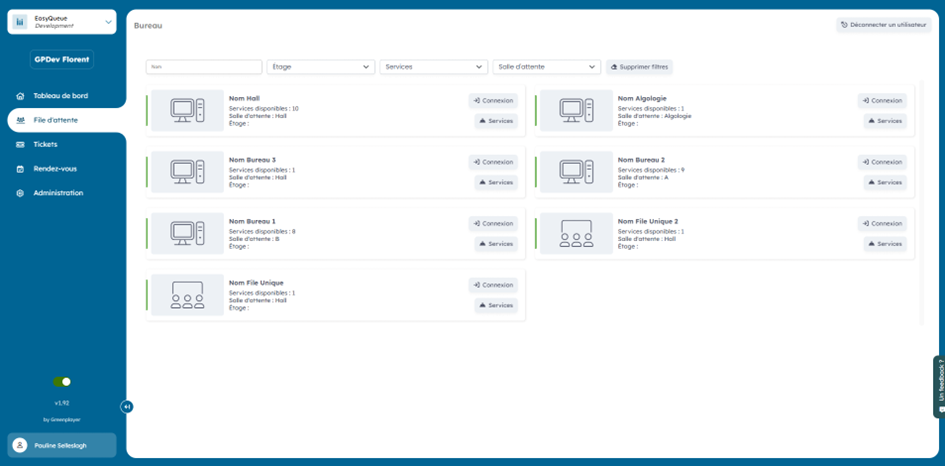Viewport: 945px width, 466px height.
Task: Click the Bureau 3 desk computer icon
Action: click(x=187, y=171)
